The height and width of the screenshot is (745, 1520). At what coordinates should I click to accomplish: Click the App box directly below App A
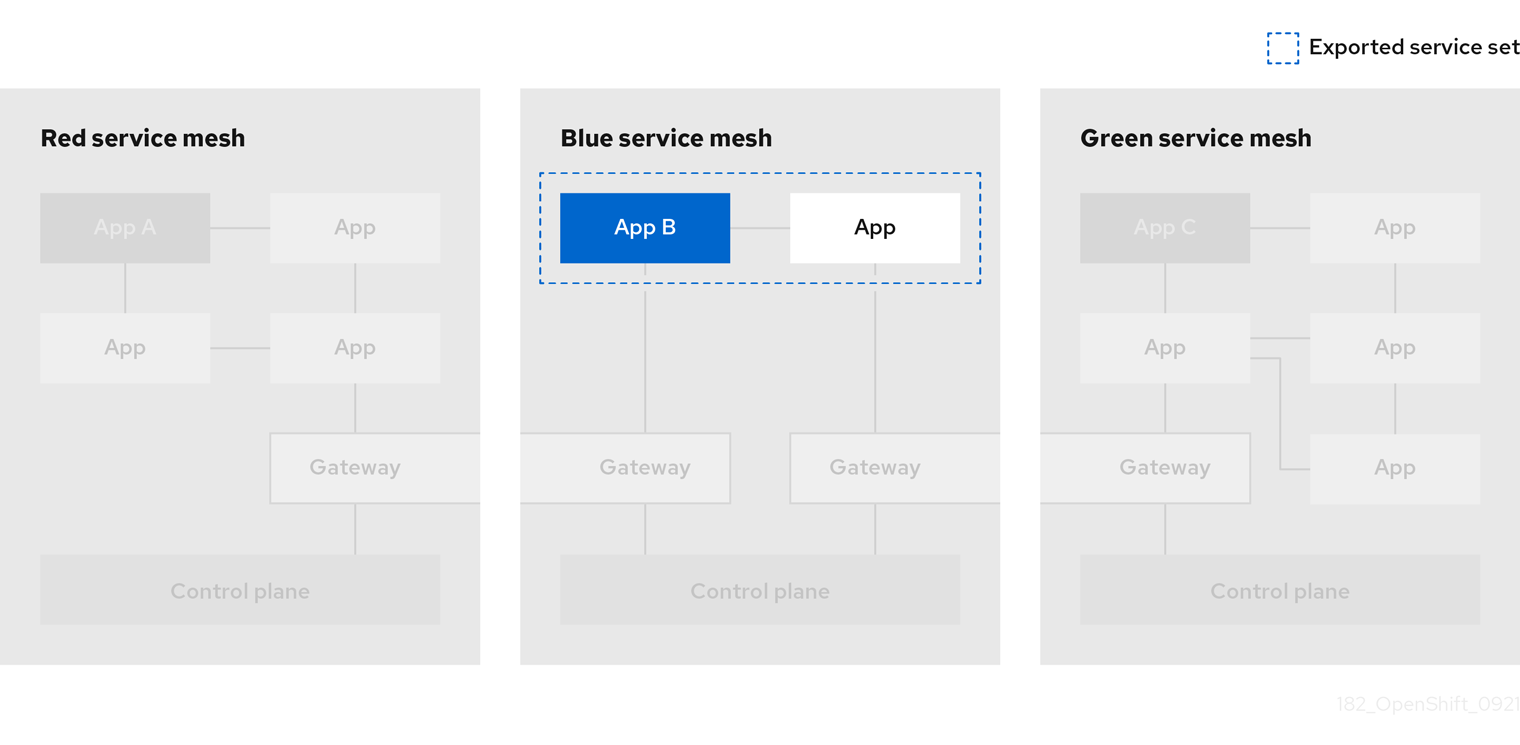click(x=125, y=348)
